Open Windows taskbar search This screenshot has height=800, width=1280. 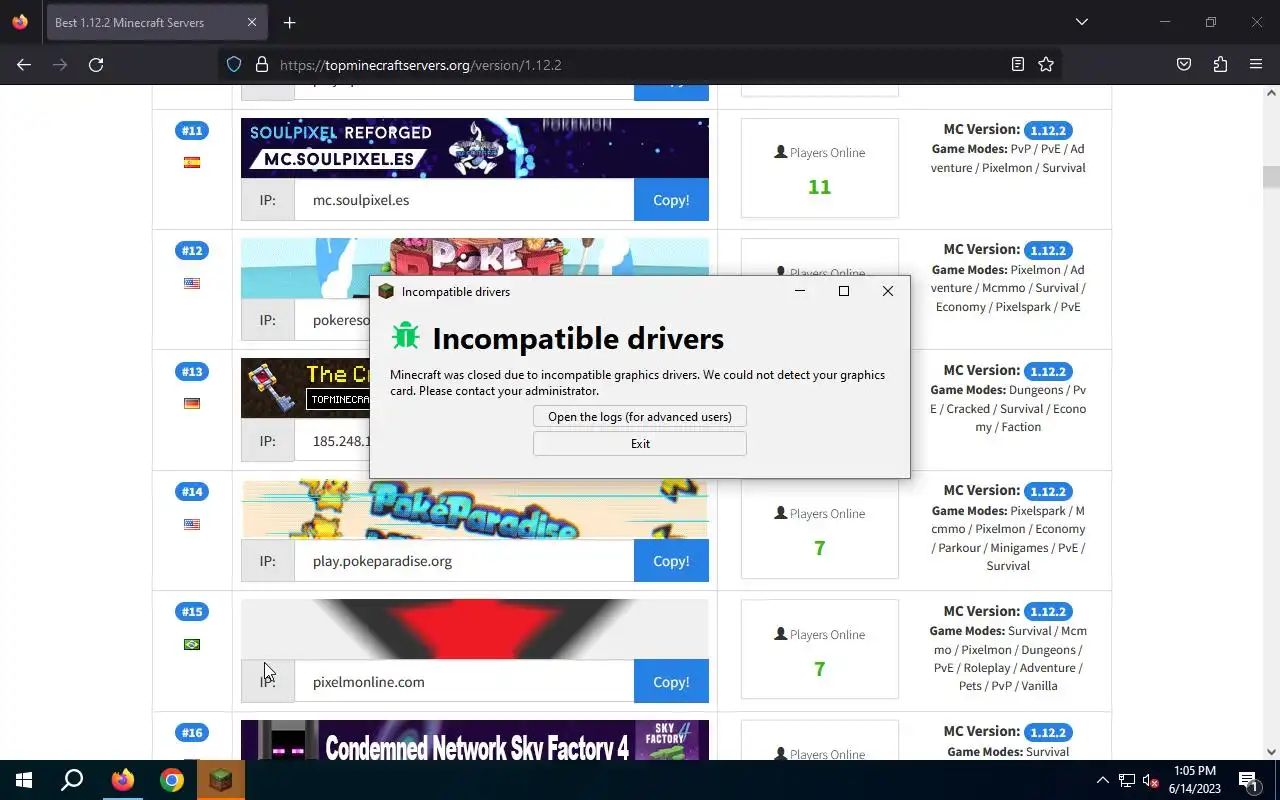[72, 780]
